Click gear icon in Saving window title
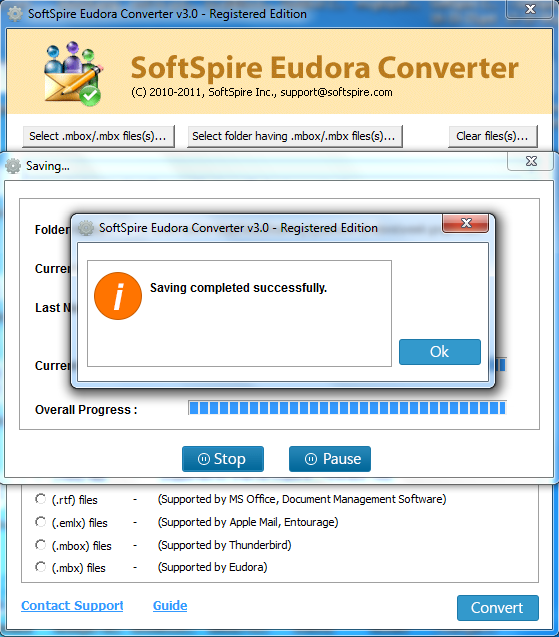 click(x=13, y=166)
